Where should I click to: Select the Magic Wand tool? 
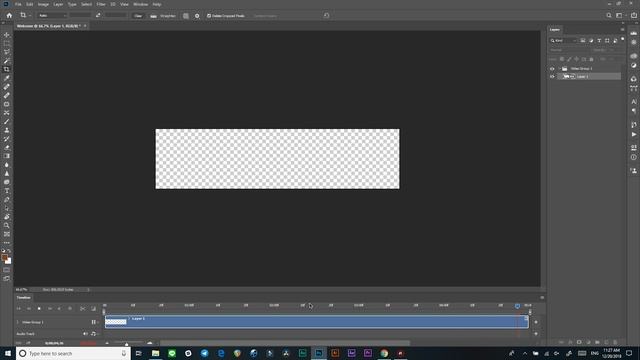7,61
